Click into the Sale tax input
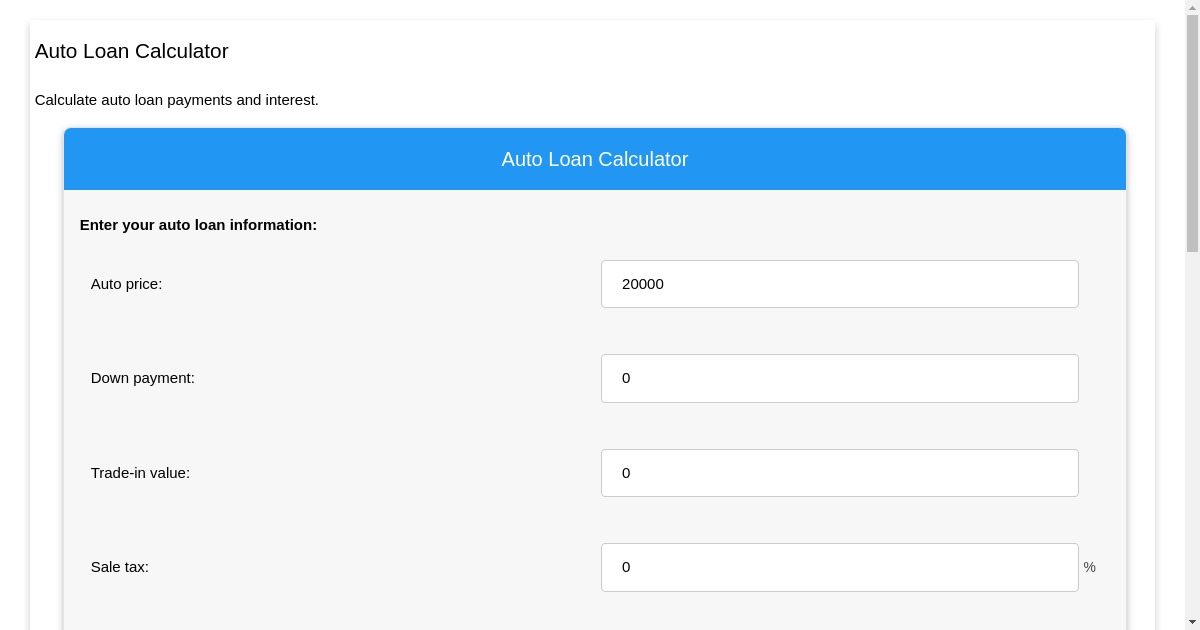The image size is (1200, 630). coord(839,567)
